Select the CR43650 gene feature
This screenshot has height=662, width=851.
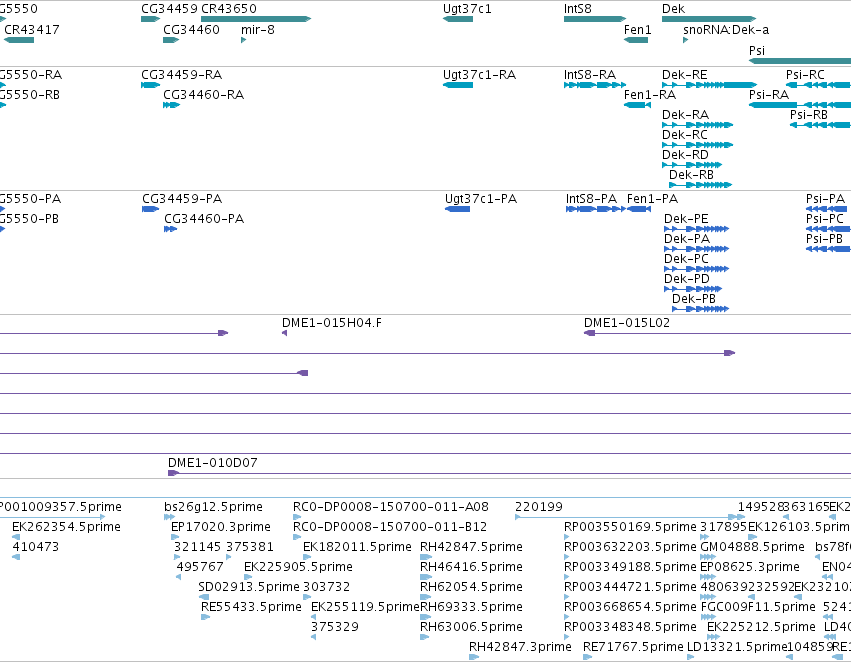tap(256, 19)
